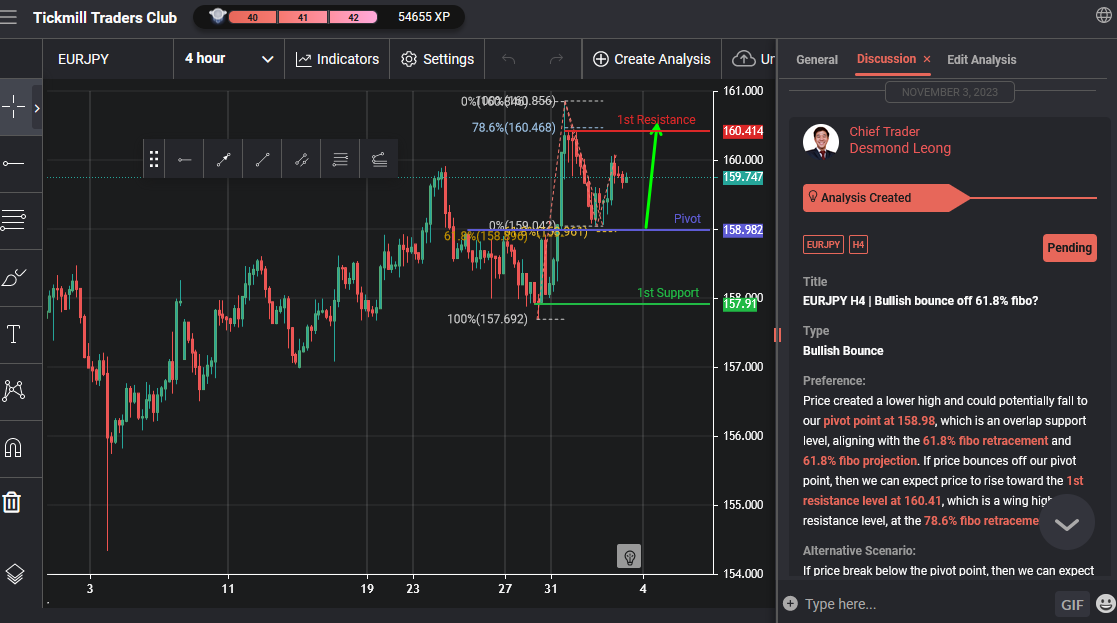The height and width of the screenshot is (623, 1117).
Task: Click the 78.6%(160.468) fib label
Action: (513, 127)
